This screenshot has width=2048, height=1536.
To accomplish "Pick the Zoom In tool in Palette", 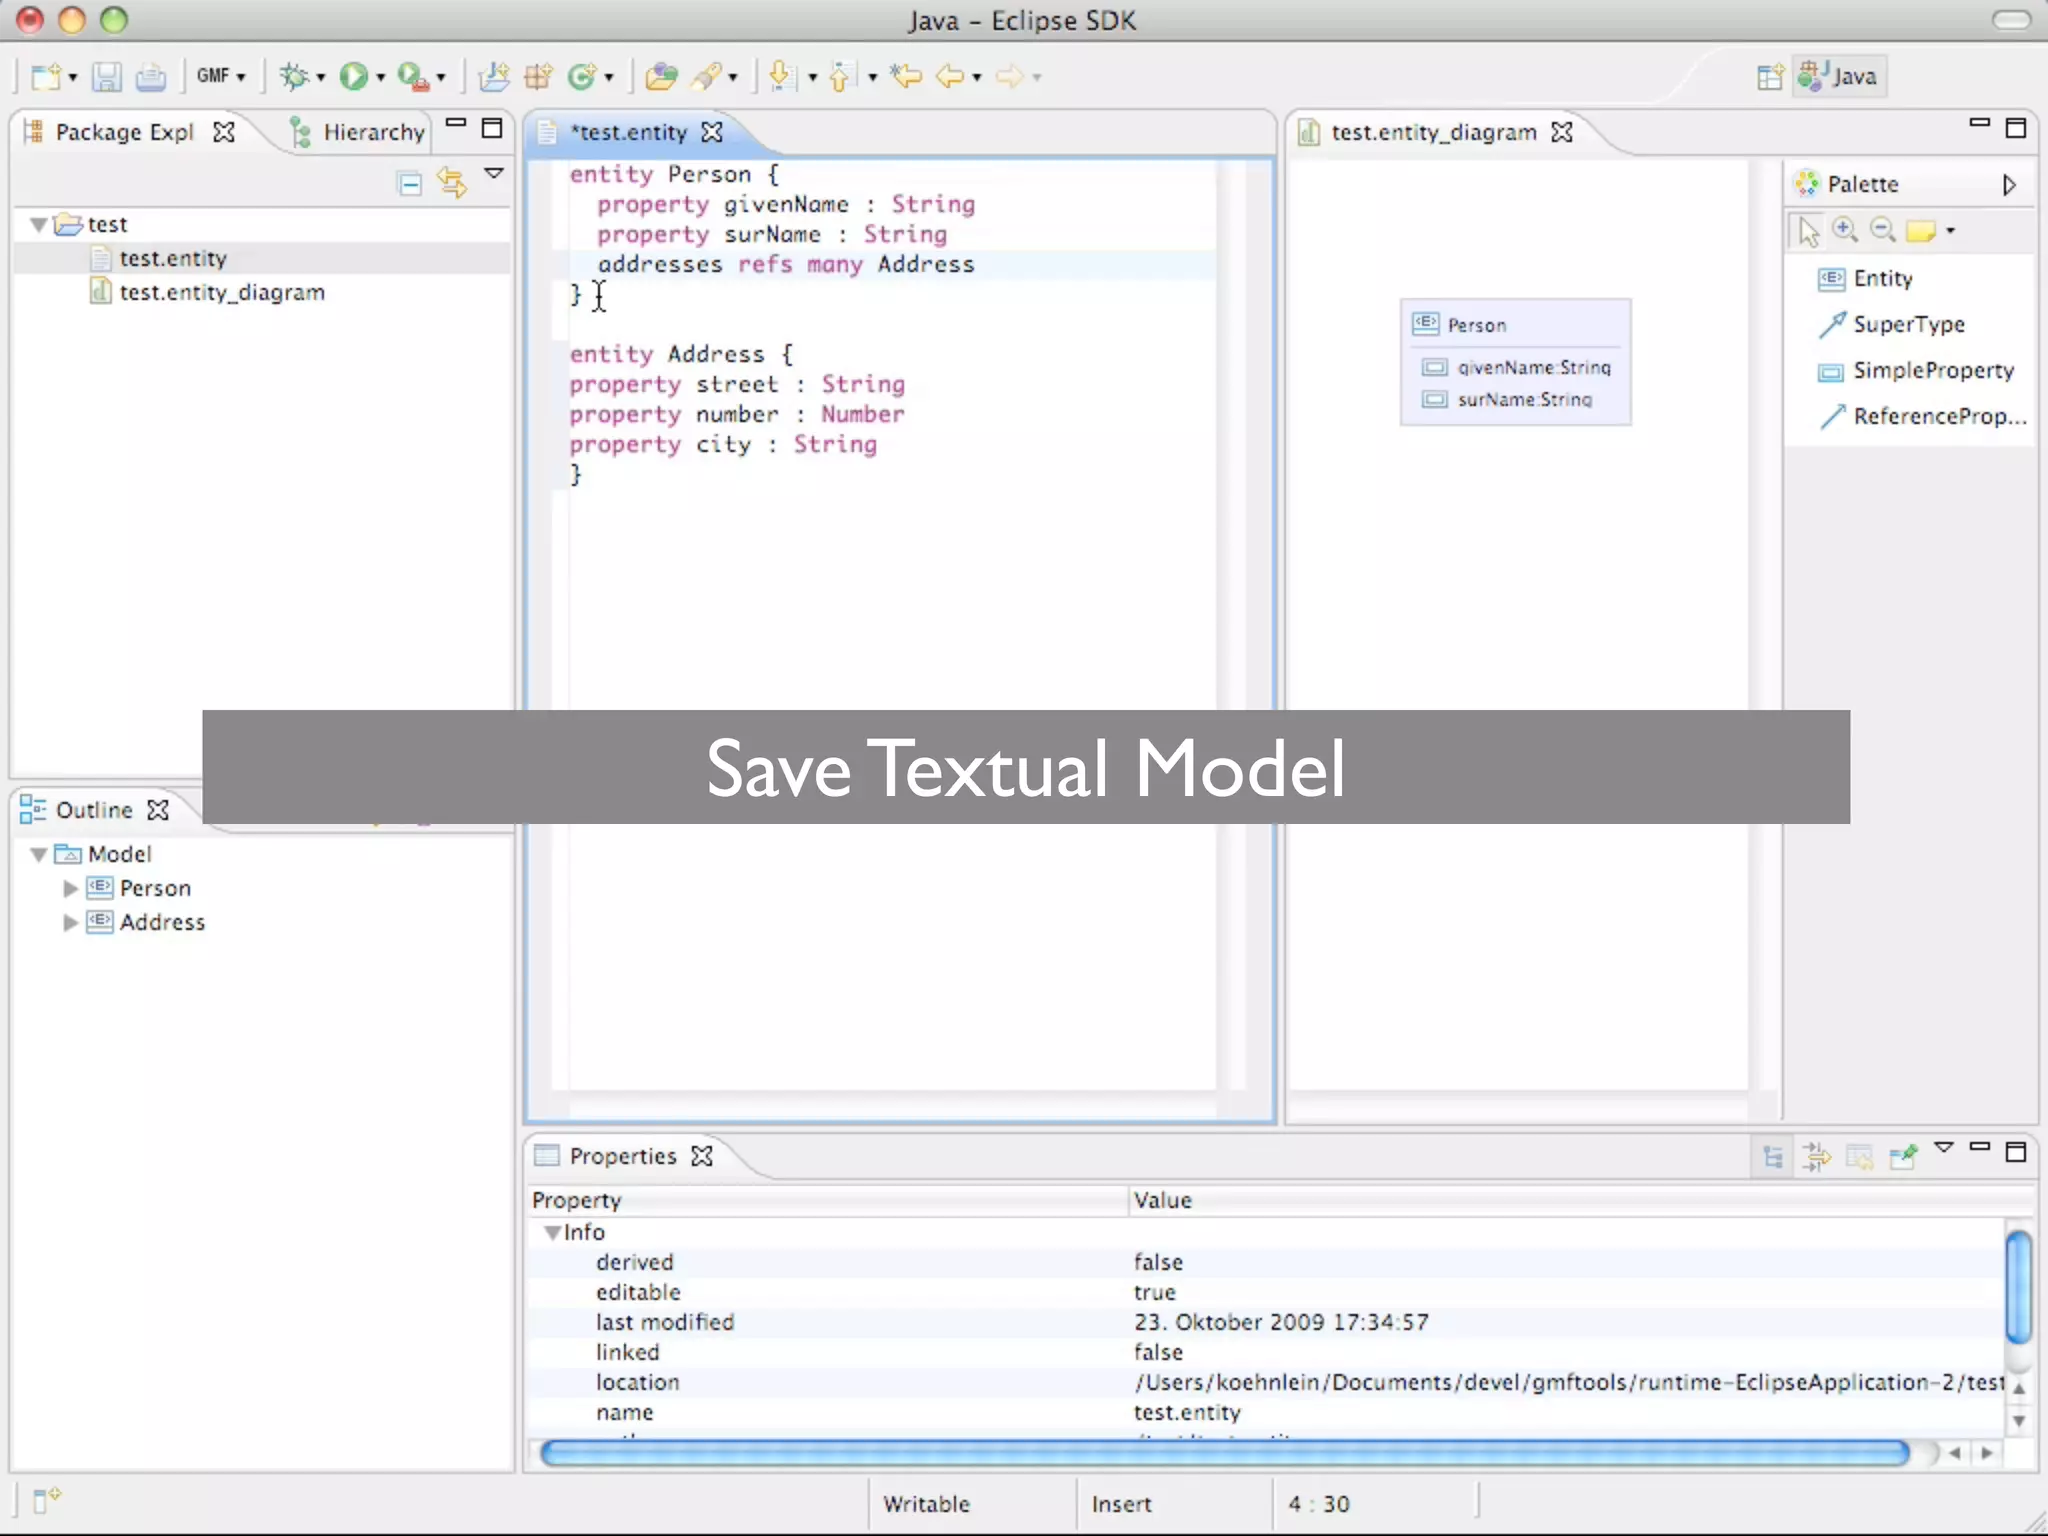I will point(1845,230).
